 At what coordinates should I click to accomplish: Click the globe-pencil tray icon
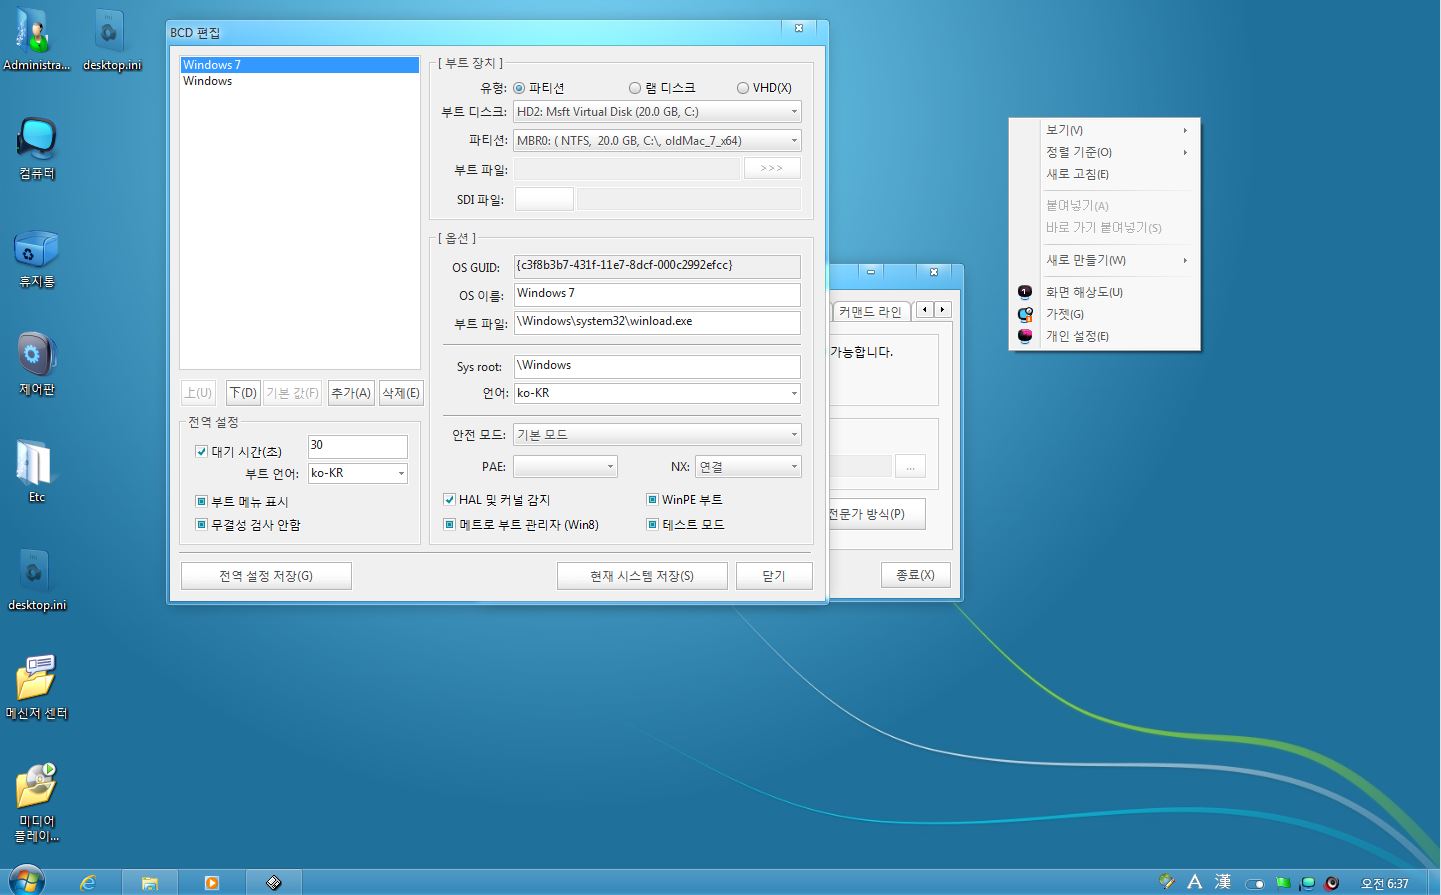(1166, 882)
